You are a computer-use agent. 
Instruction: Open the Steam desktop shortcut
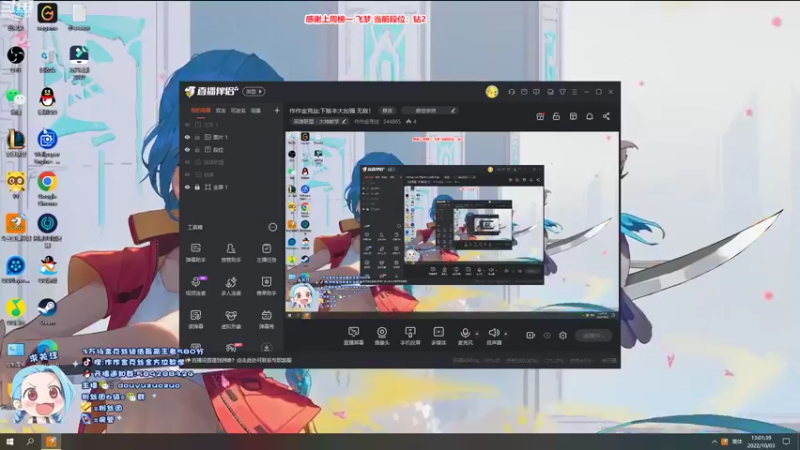click(47, 311)
